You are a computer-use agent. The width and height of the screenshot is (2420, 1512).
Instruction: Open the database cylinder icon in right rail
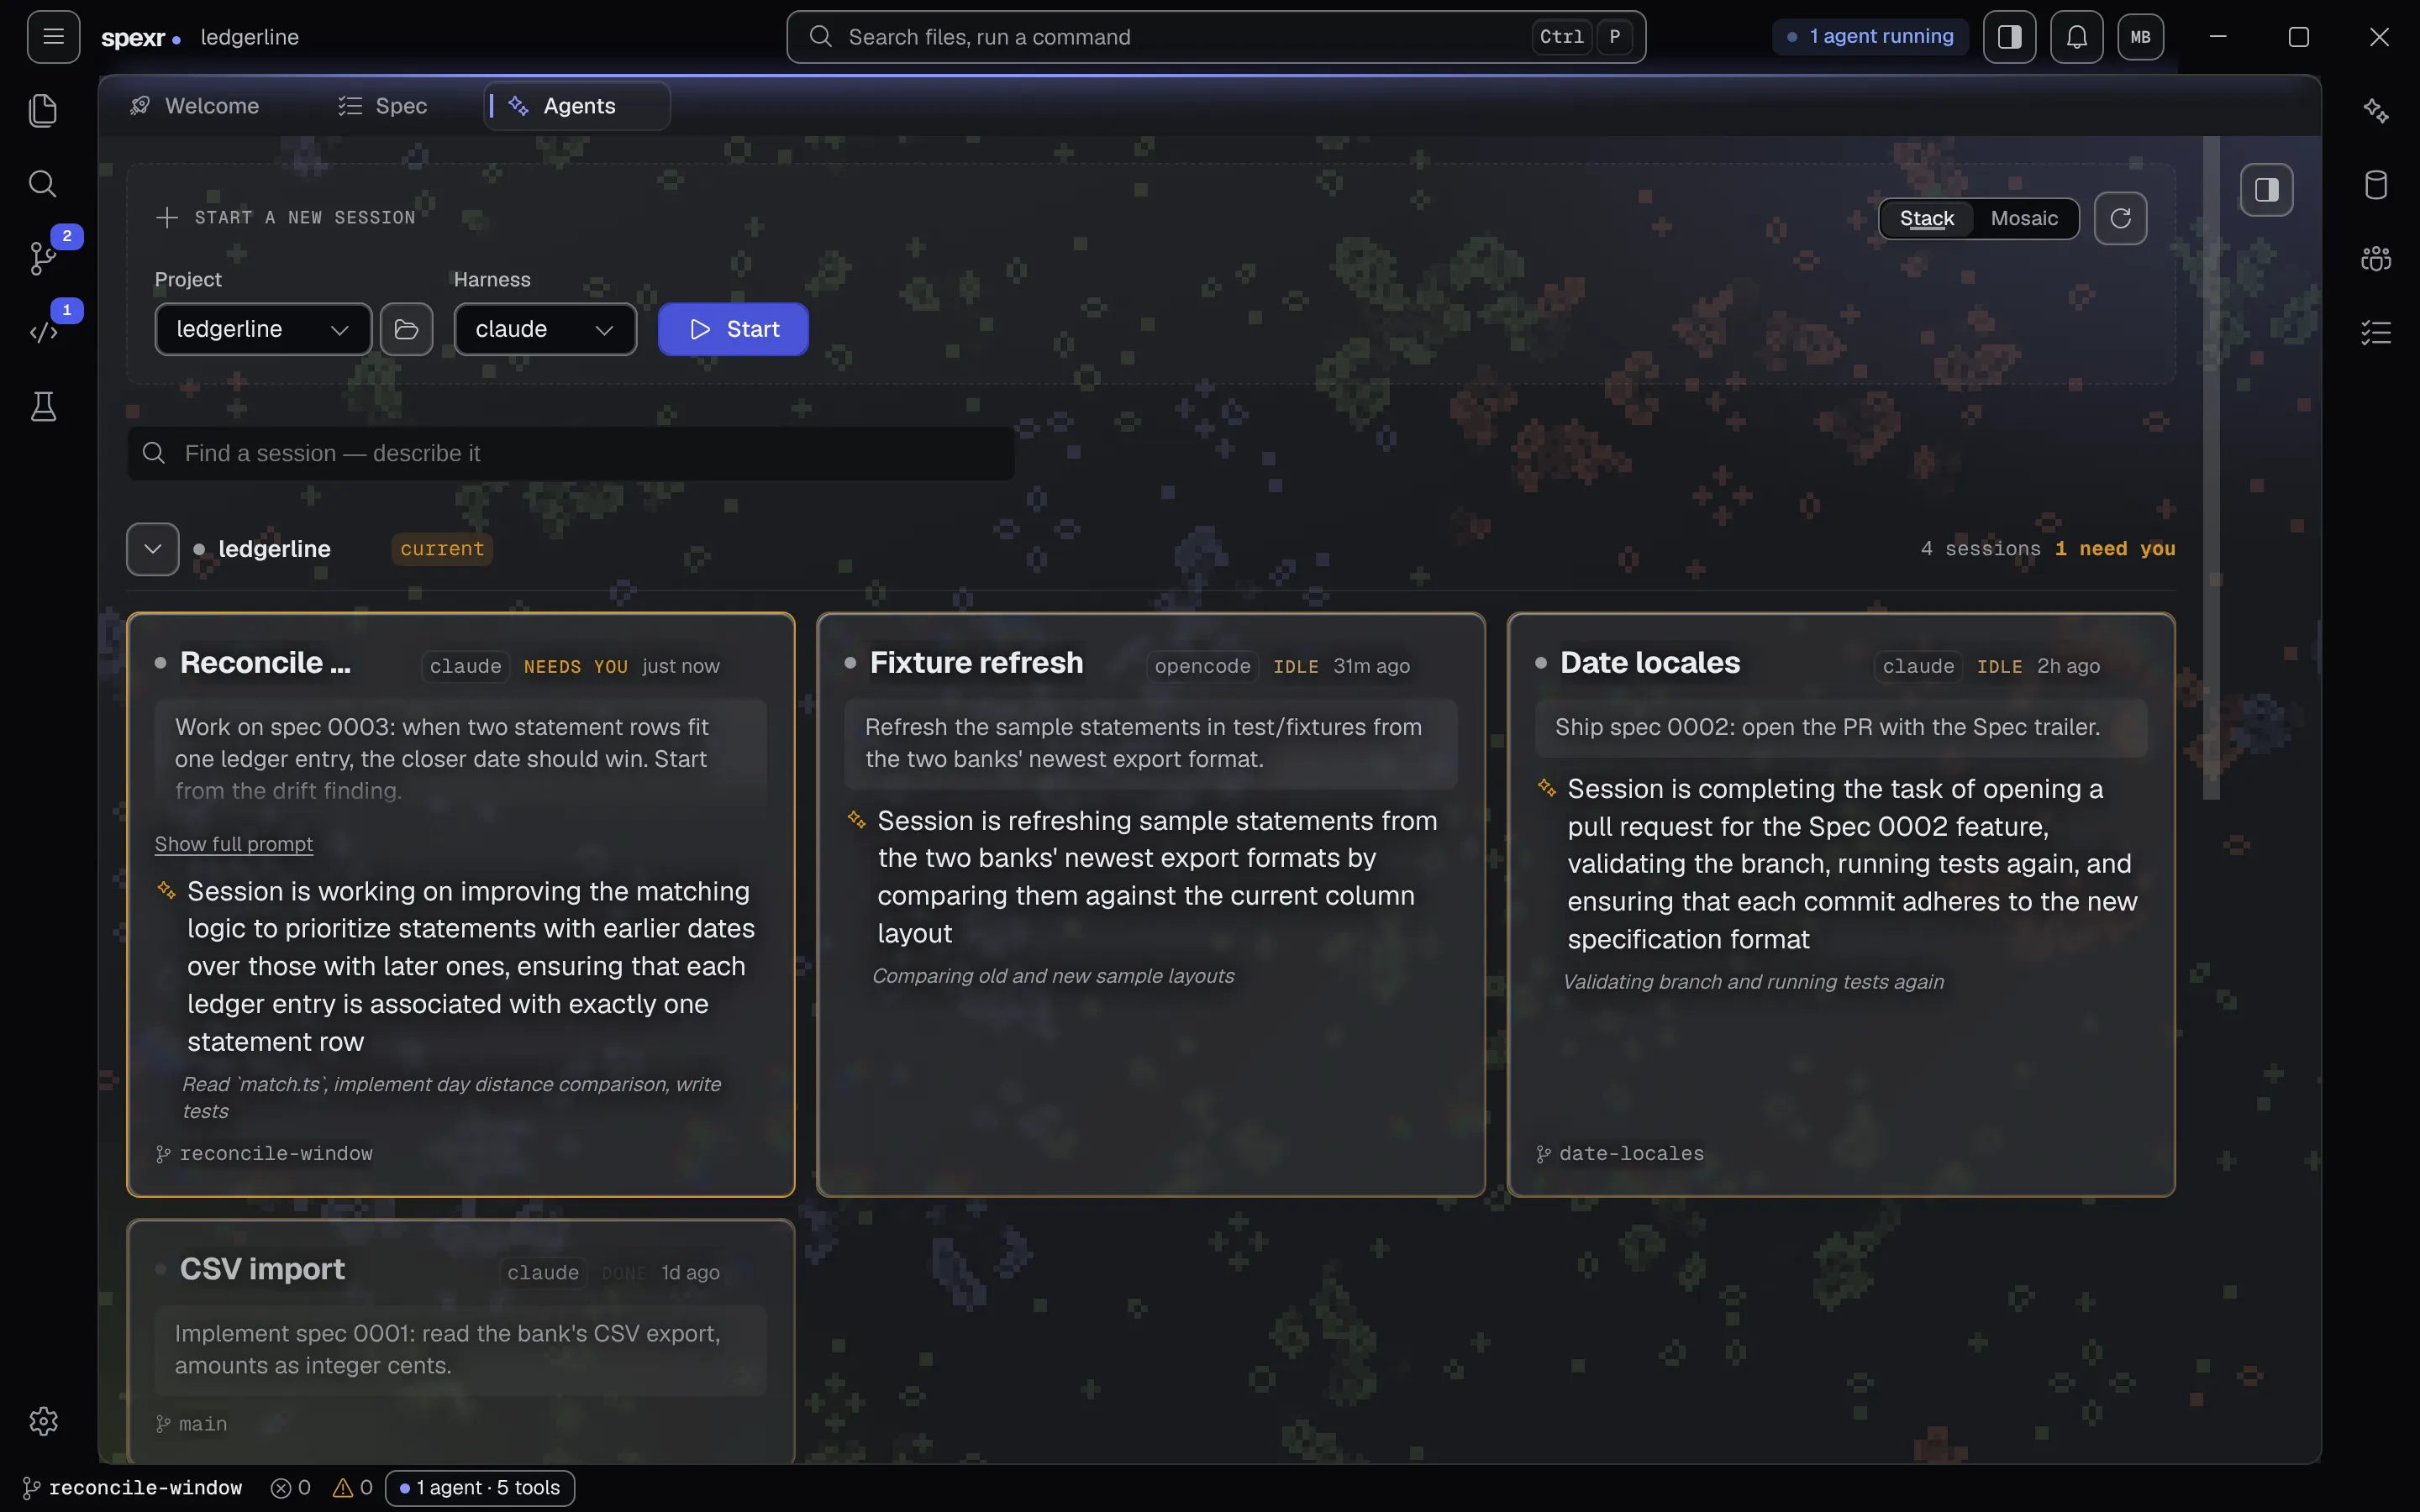click(2376, 184)
